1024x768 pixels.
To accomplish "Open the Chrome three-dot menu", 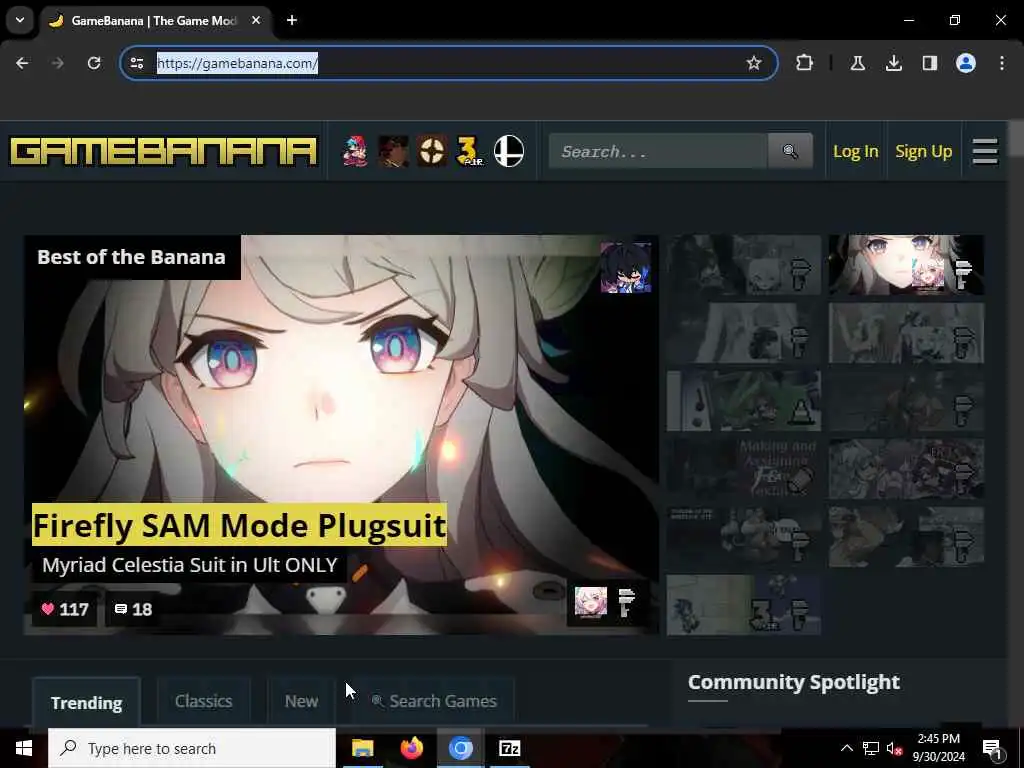I will click(1002, 63).
